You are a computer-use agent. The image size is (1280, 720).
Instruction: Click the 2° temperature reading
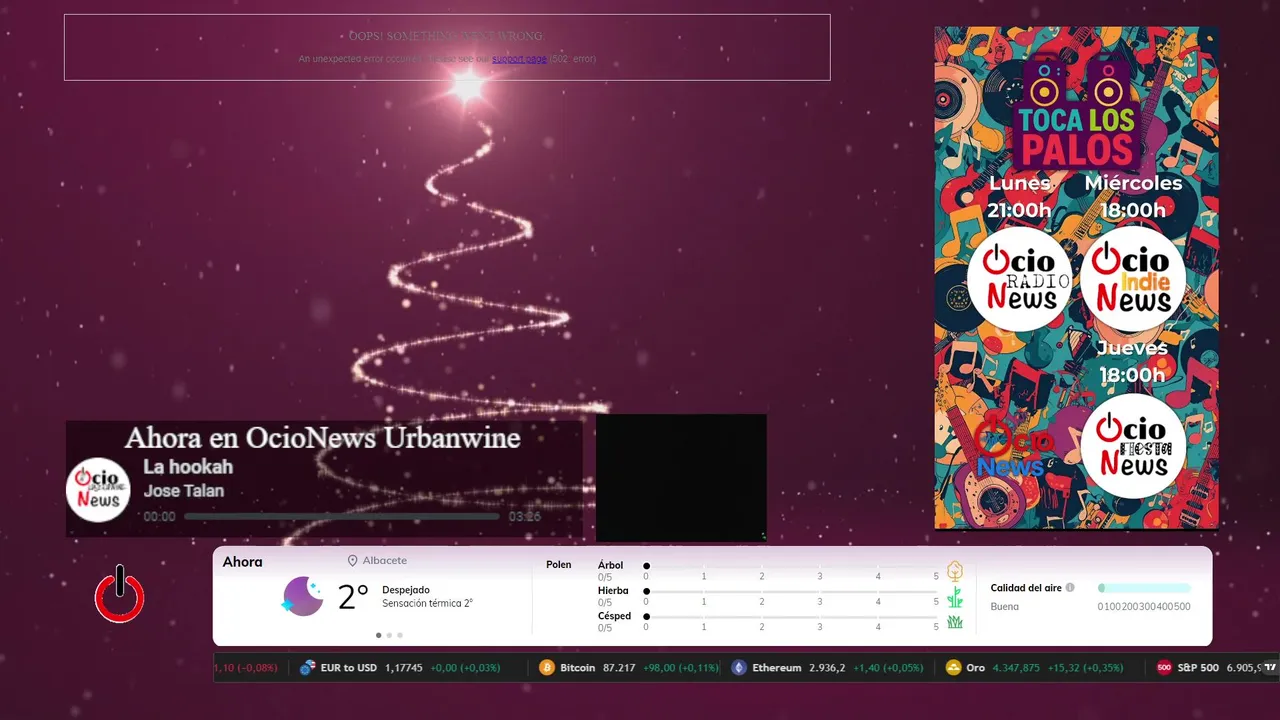point(353,597)
